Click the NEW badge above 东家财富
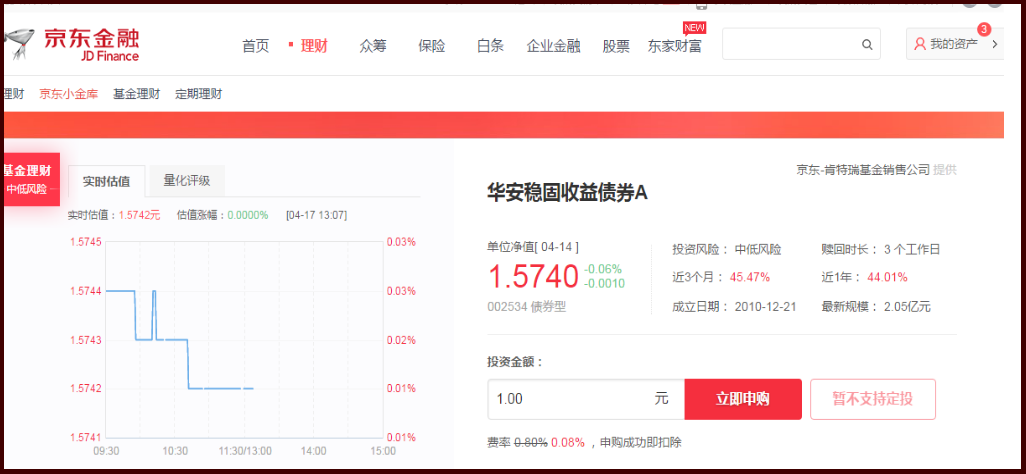Image resolution: width=1026 pixels, height=474 pixels. click(694, 27)
